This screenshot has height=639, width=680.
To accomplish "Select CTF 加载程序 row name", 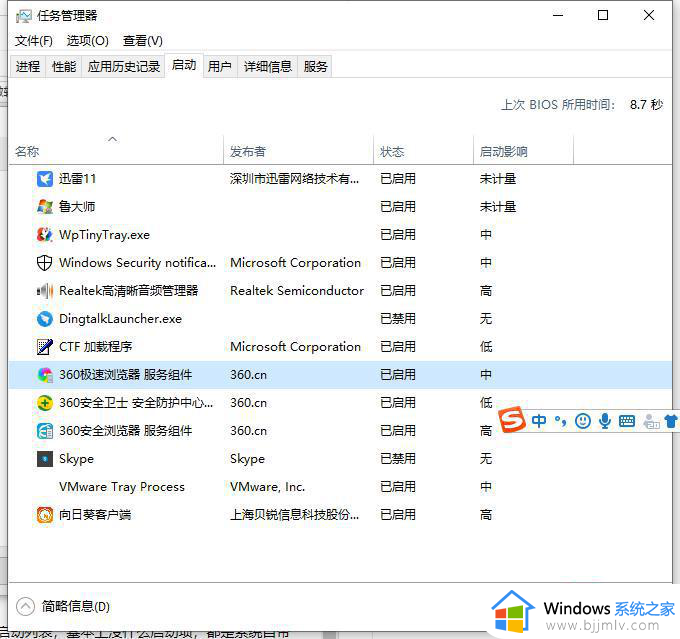I will 96,347.
